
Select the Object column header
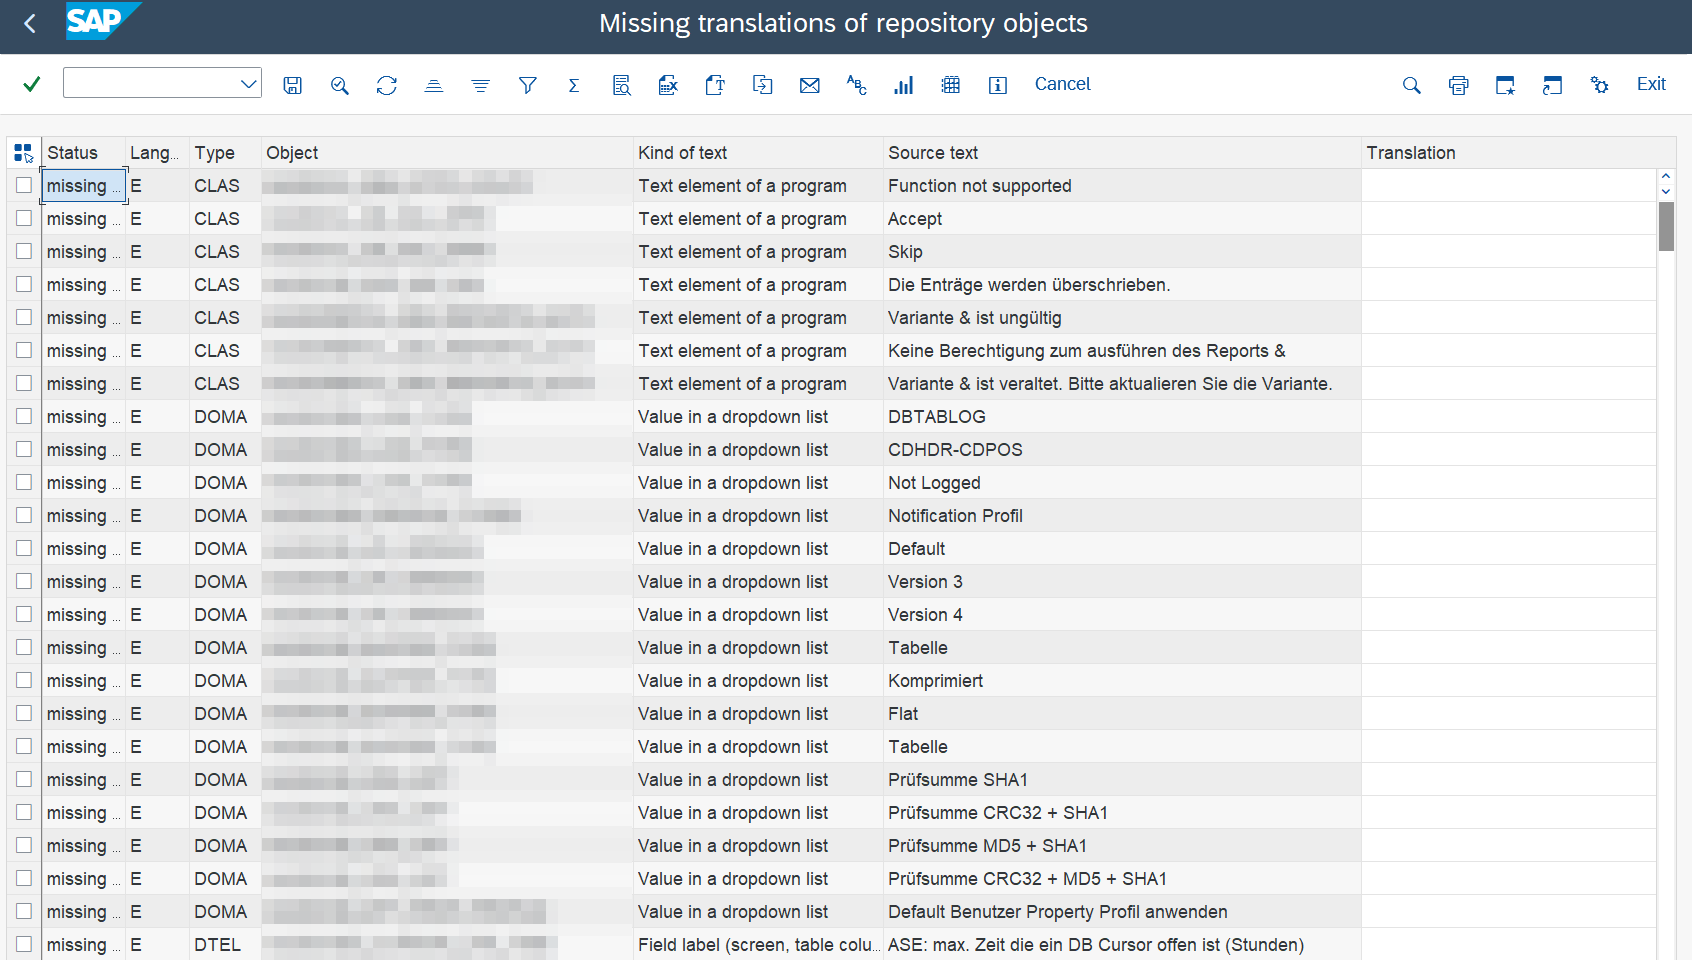(447, 153)
